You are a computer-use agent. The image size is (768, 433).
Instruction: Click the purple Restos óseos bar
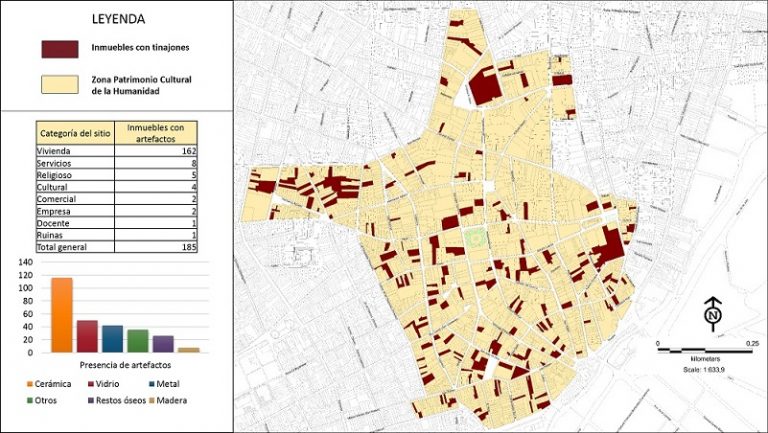click(163, 344)
